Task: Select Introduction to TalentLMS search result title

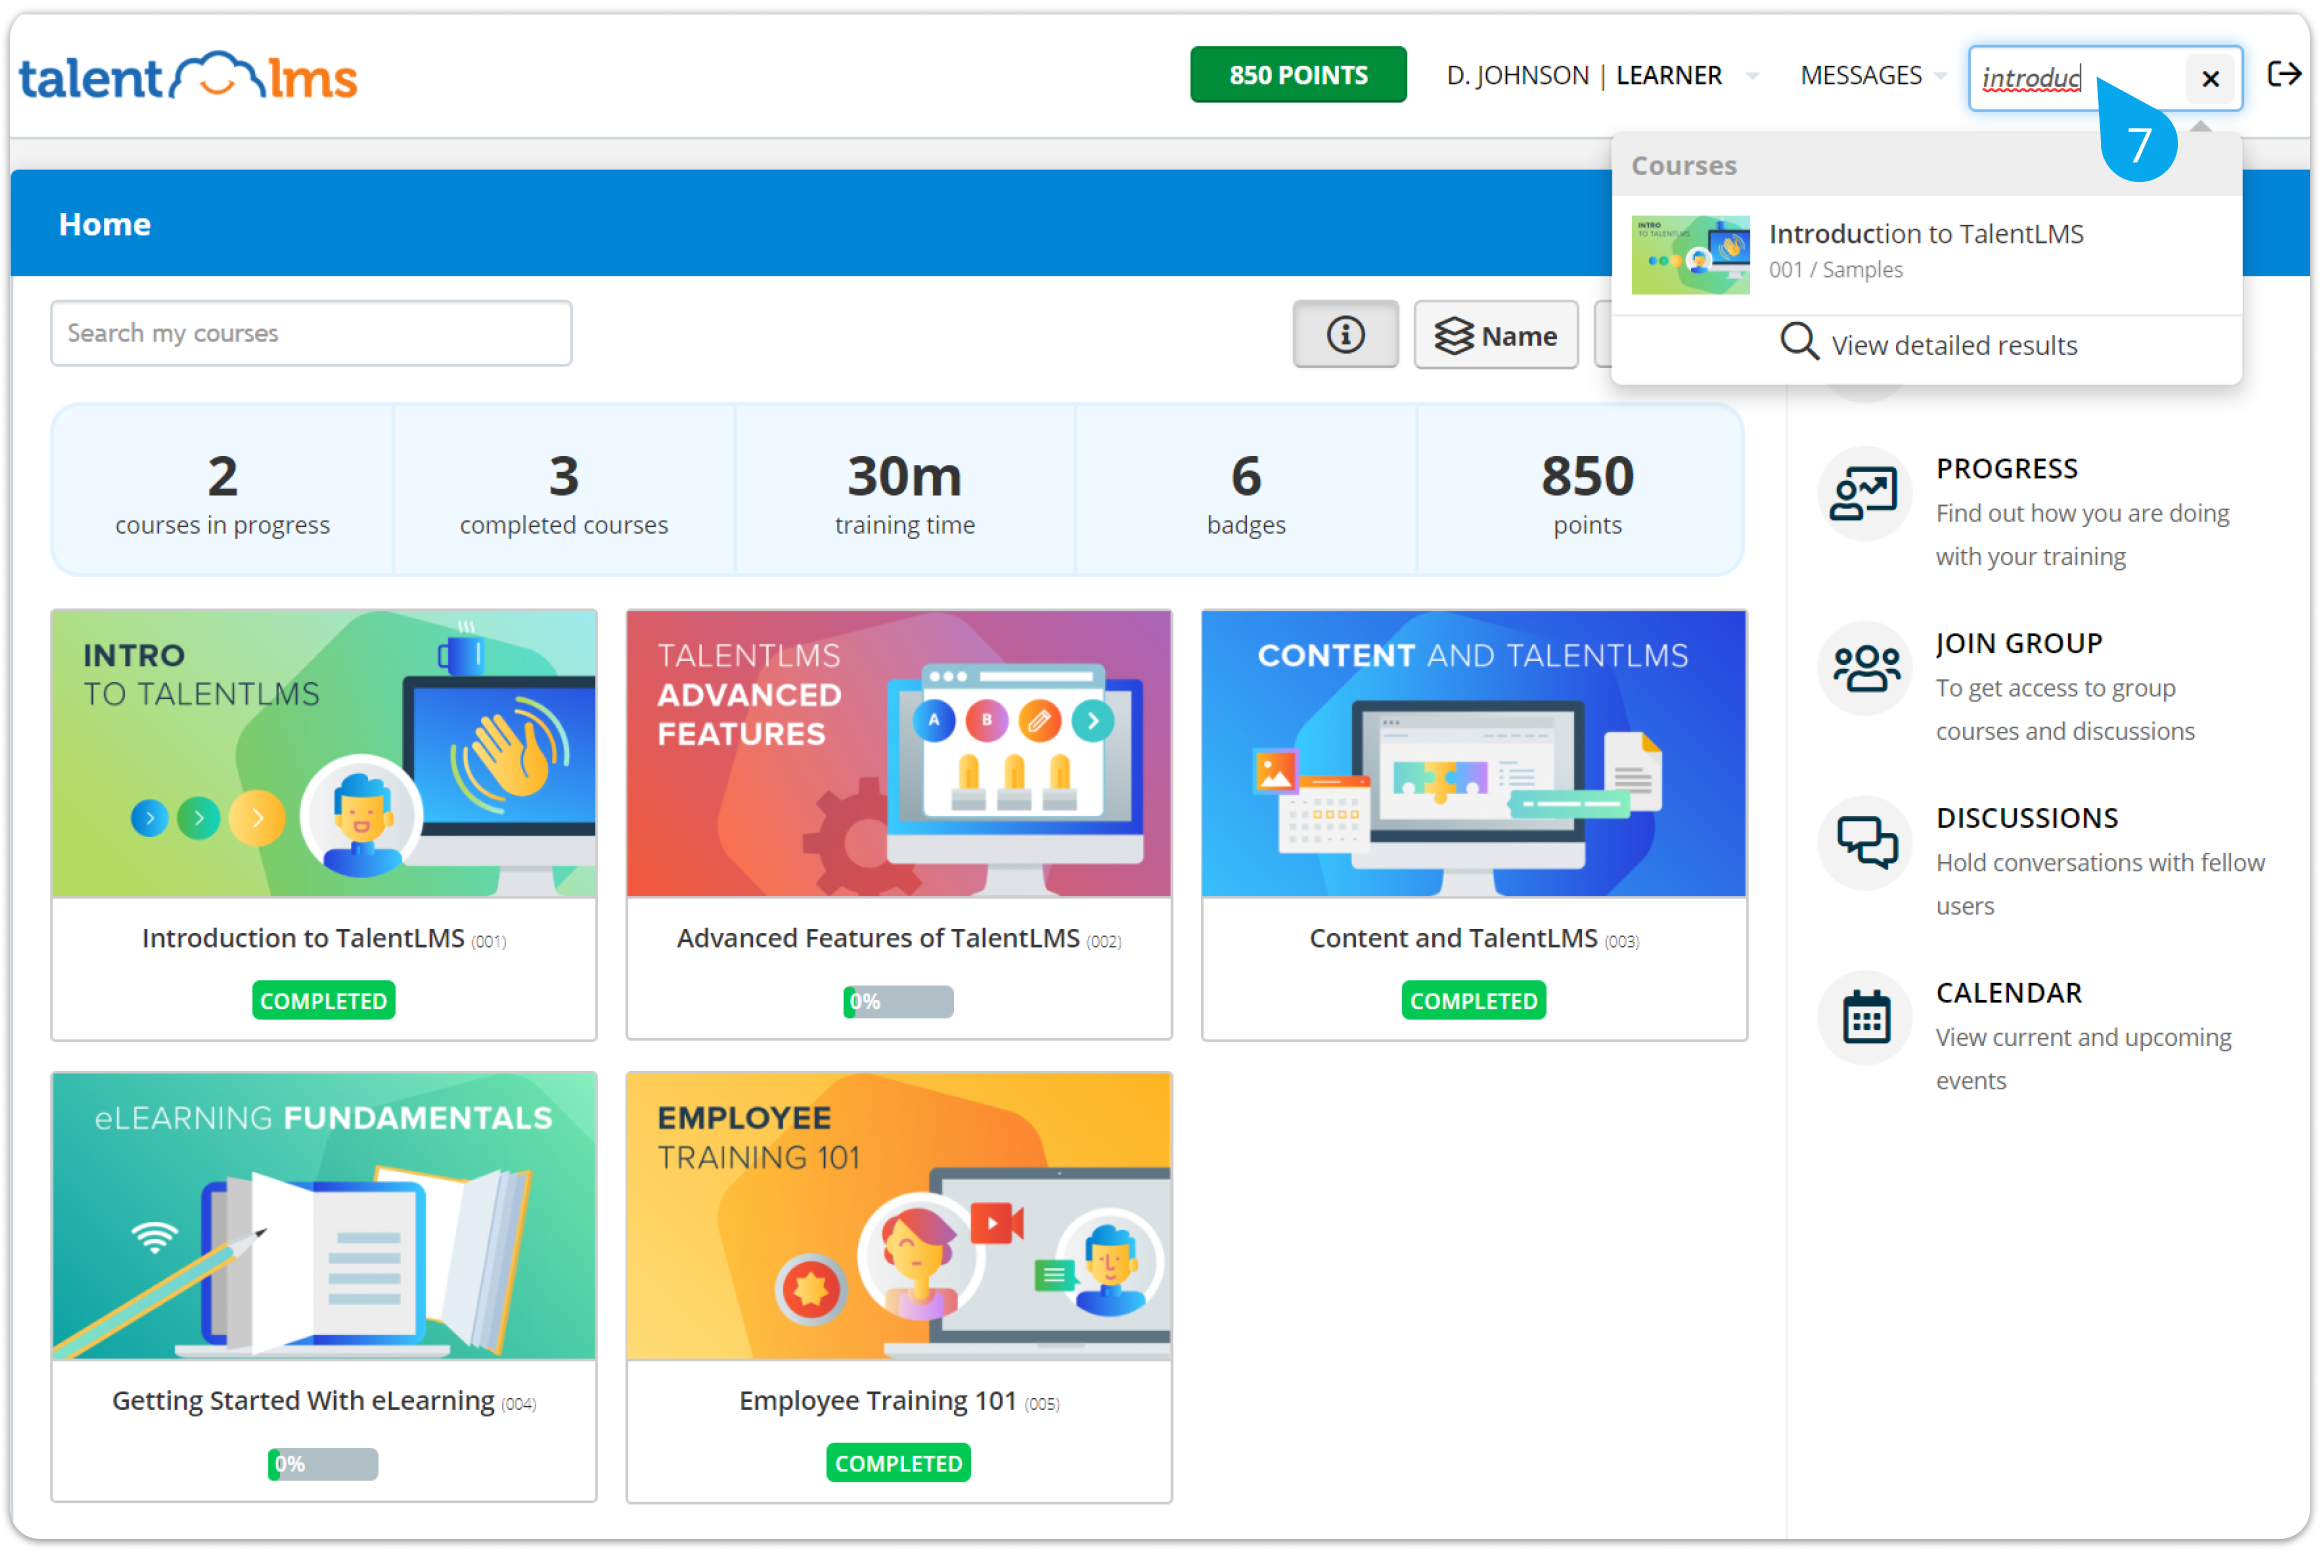Action: pyautogui.click(x=1926, y=234)
